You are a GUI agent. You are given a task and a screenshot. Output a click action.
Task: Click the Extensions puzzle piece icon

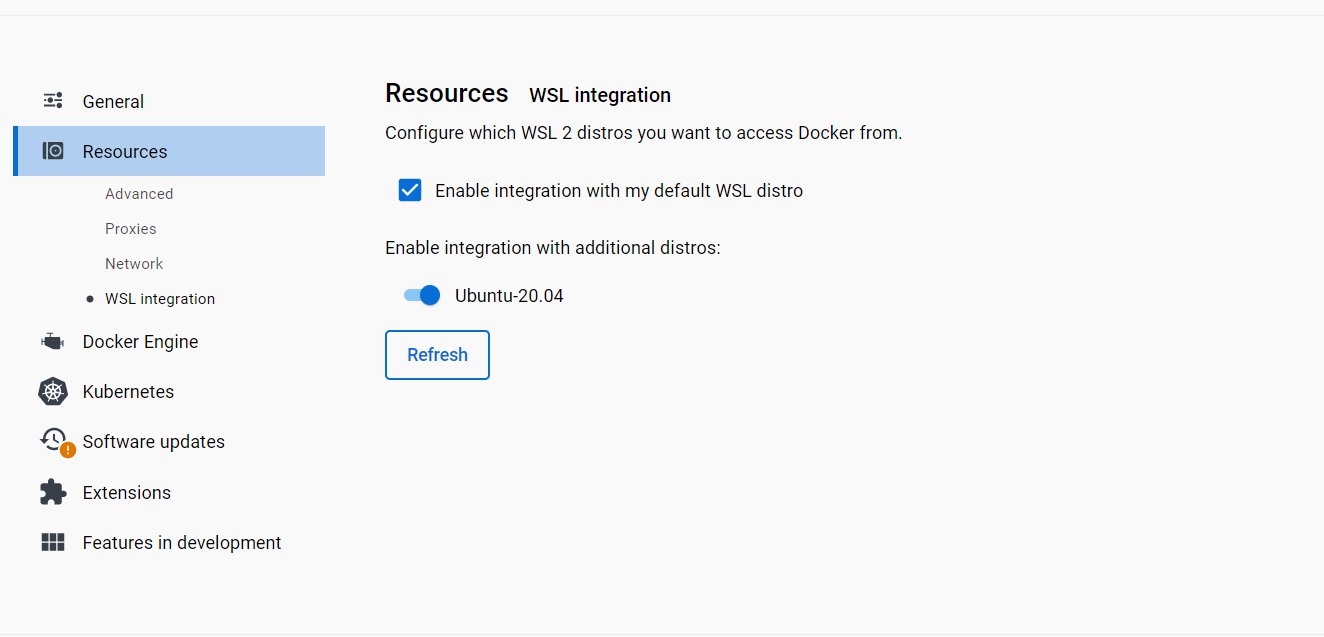53,492
